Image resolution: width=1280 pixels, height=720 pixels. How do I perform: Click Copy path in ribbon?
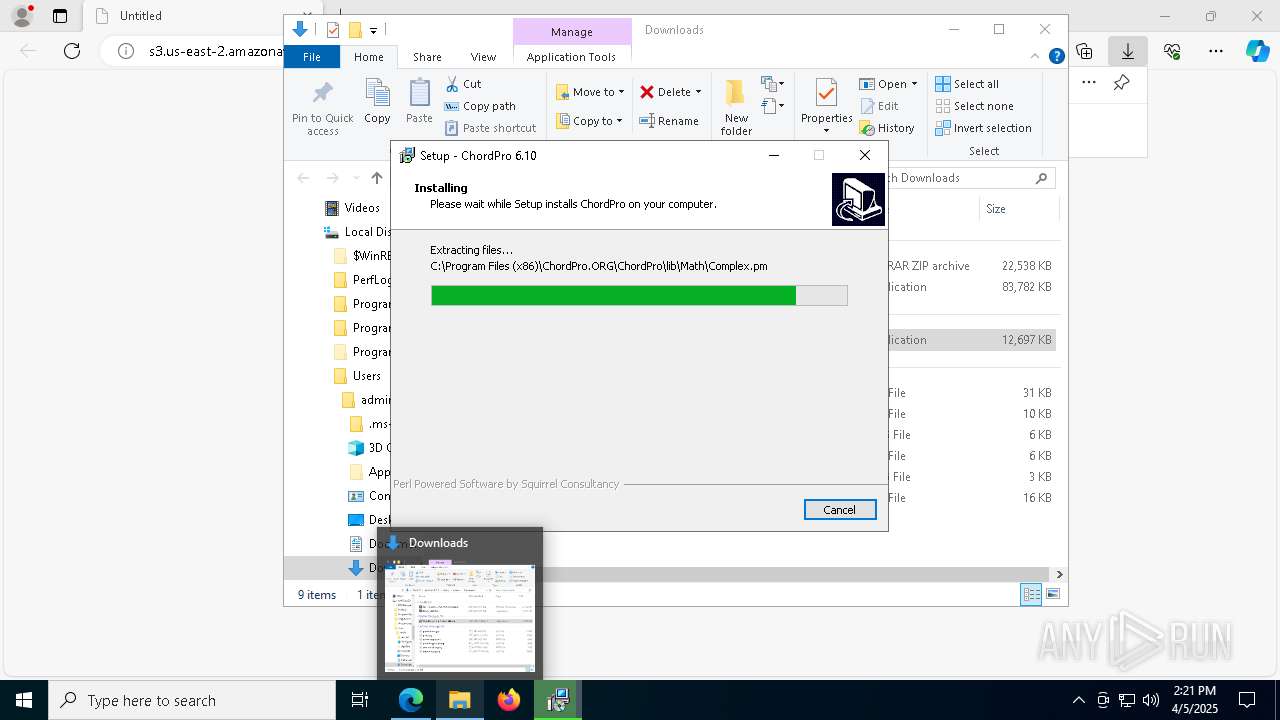click(x=480, y=106)
